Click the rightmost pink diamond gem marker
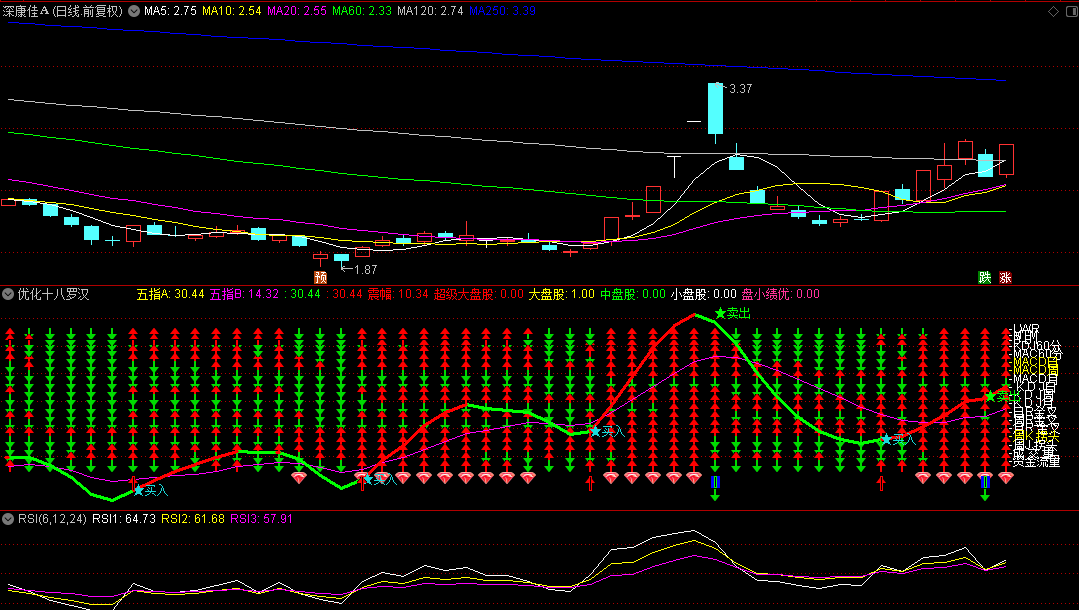This screenshot has height=610, width=1079. (1005, 477)
